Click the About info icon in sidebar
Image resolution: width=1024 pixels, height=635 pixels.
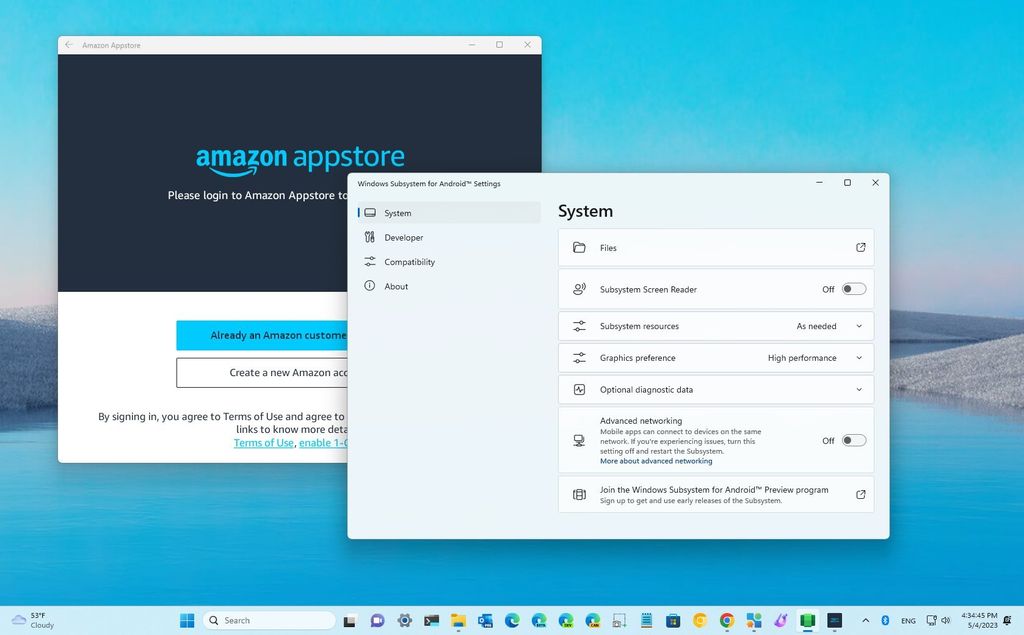pyautogui.click(x=372, y=286)
